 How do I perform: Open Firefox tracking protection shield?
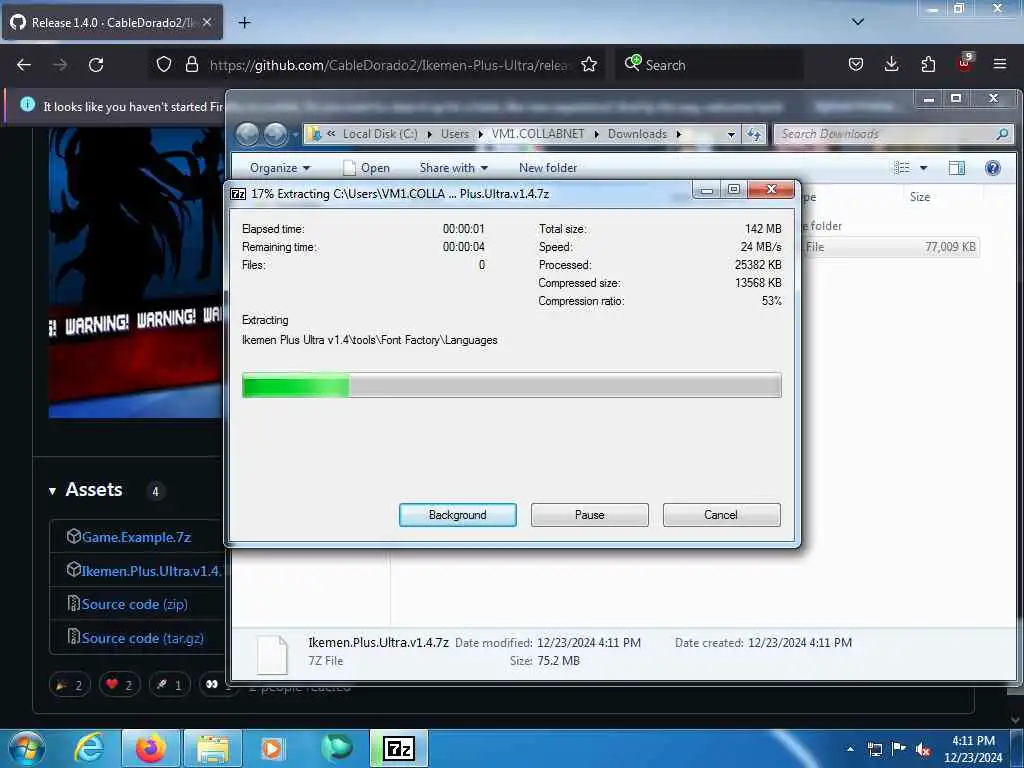pyautogui.click(x=164, y=65)
